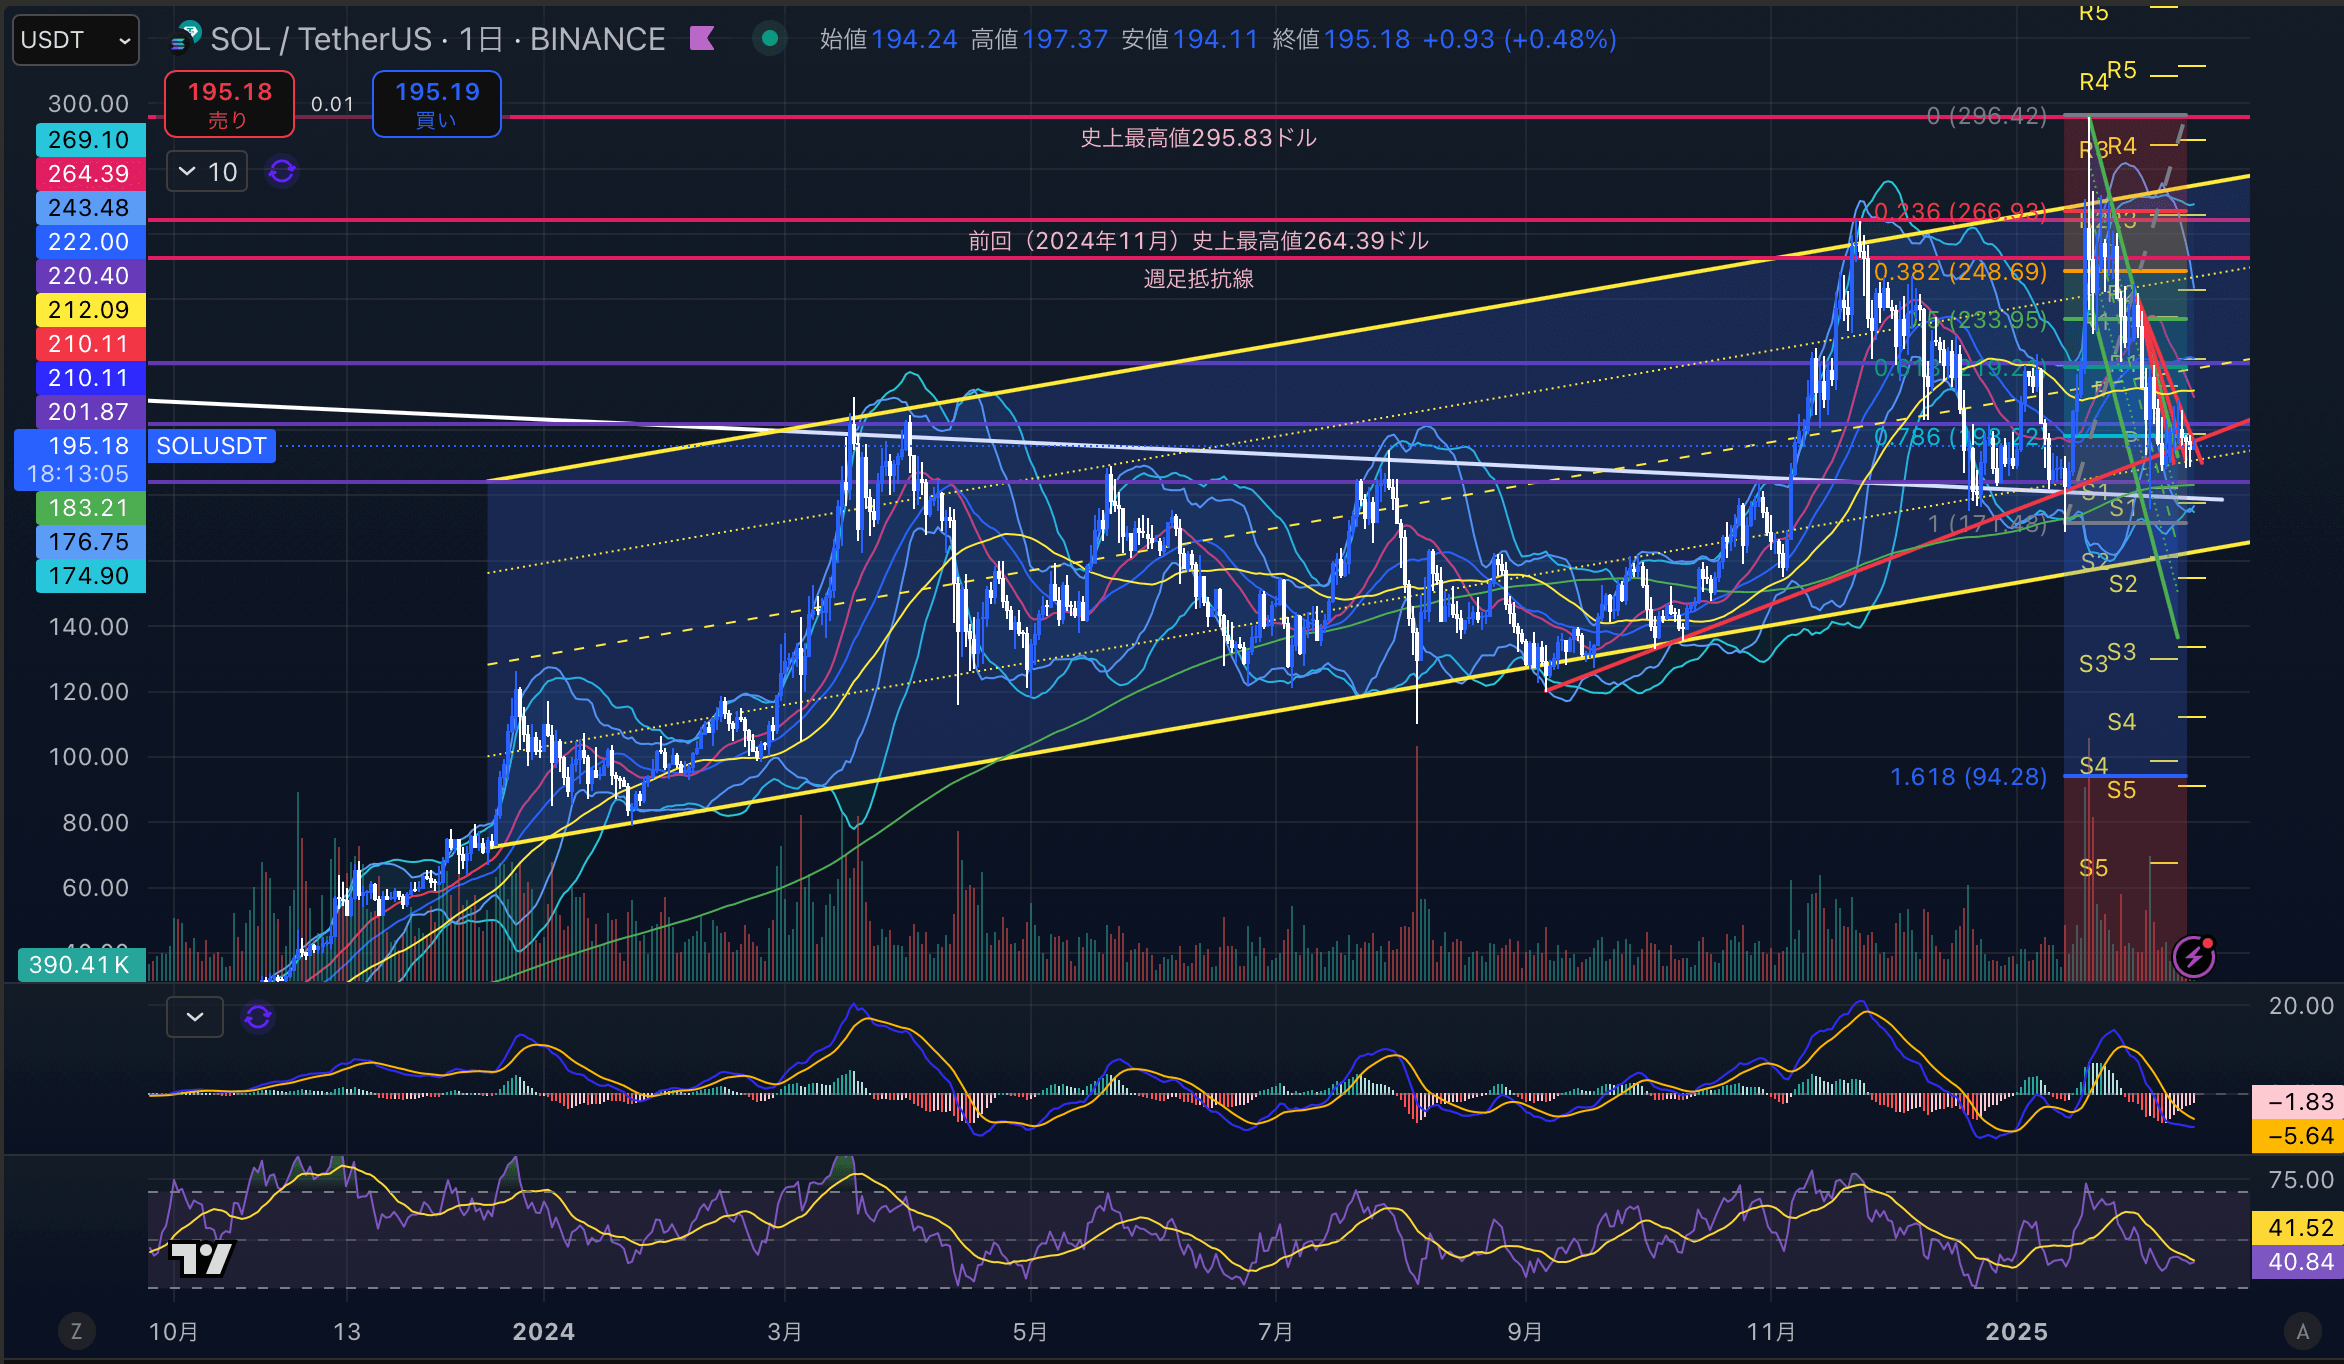This screenshot has height=1364, width=2344.
Task: Click the current price 195.18 countdown label
Action: pyautogui.click(x=80, y=460)
